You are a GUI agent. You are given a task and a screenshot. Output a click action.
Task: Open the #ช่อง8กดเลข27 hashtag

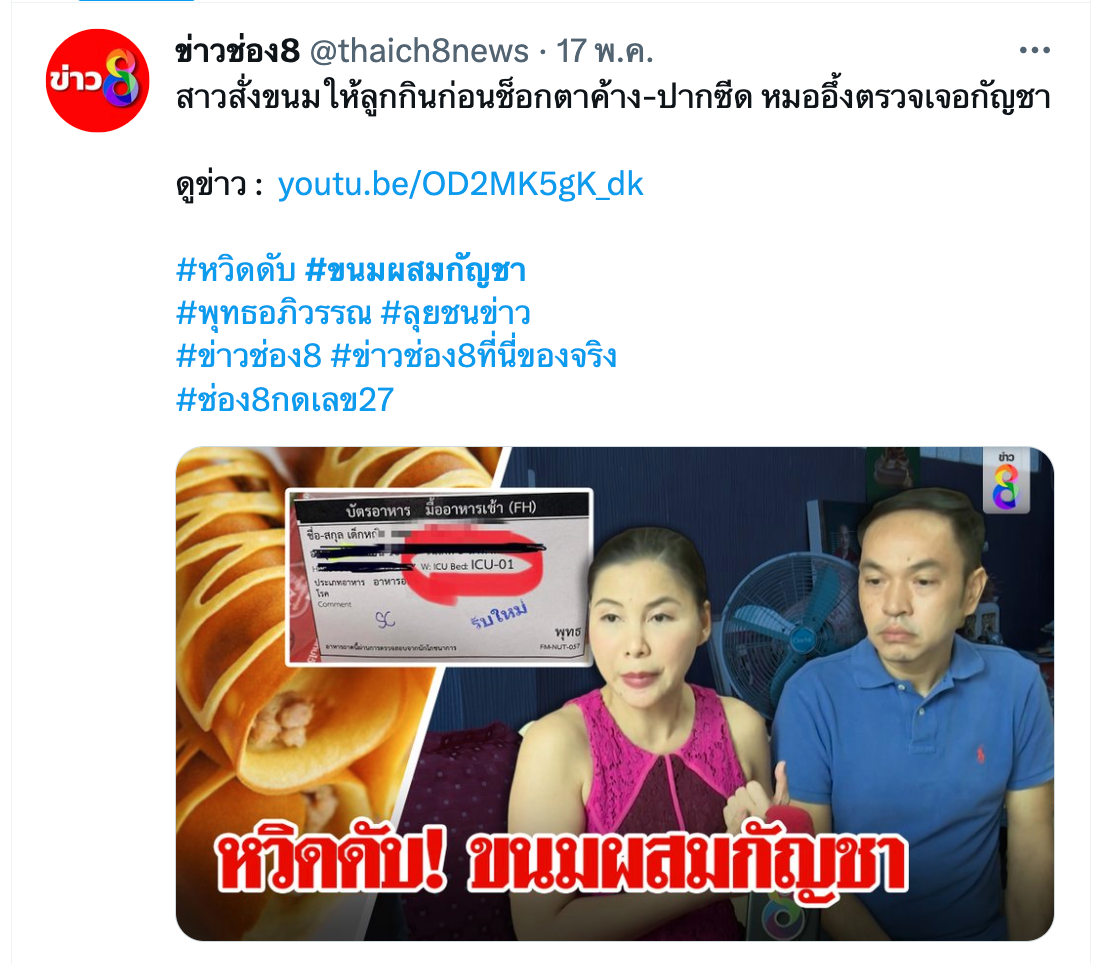(284, 399)
